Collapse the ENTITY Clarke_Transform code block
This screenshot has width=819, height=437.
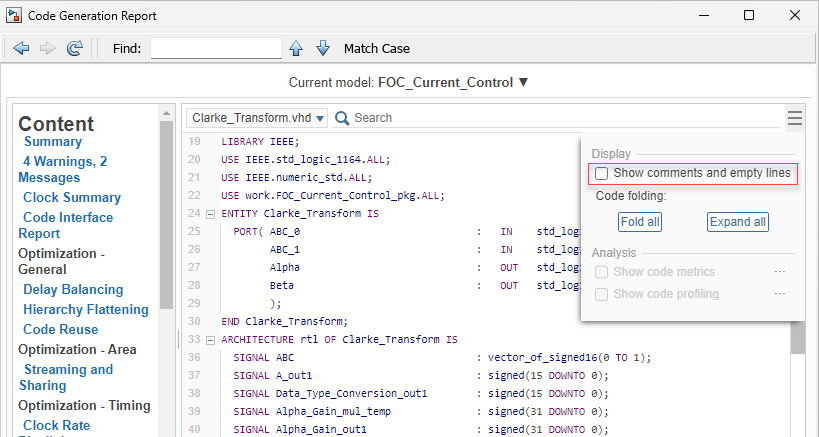[210, 214]
